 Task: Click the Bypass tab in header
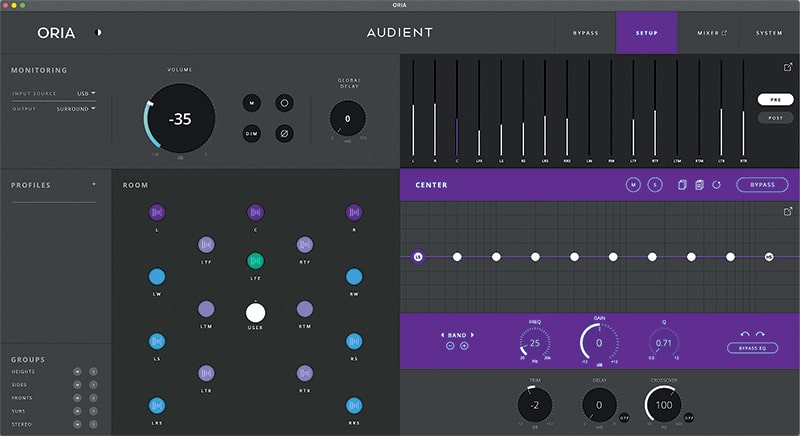click(586, 33)
